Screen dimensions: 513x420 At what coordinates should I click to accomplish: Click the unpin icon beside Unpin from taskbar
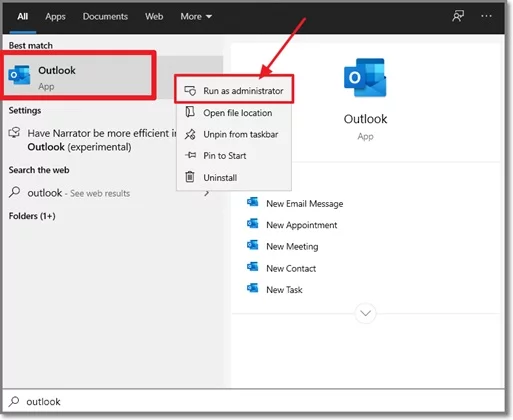pos(190,134)
